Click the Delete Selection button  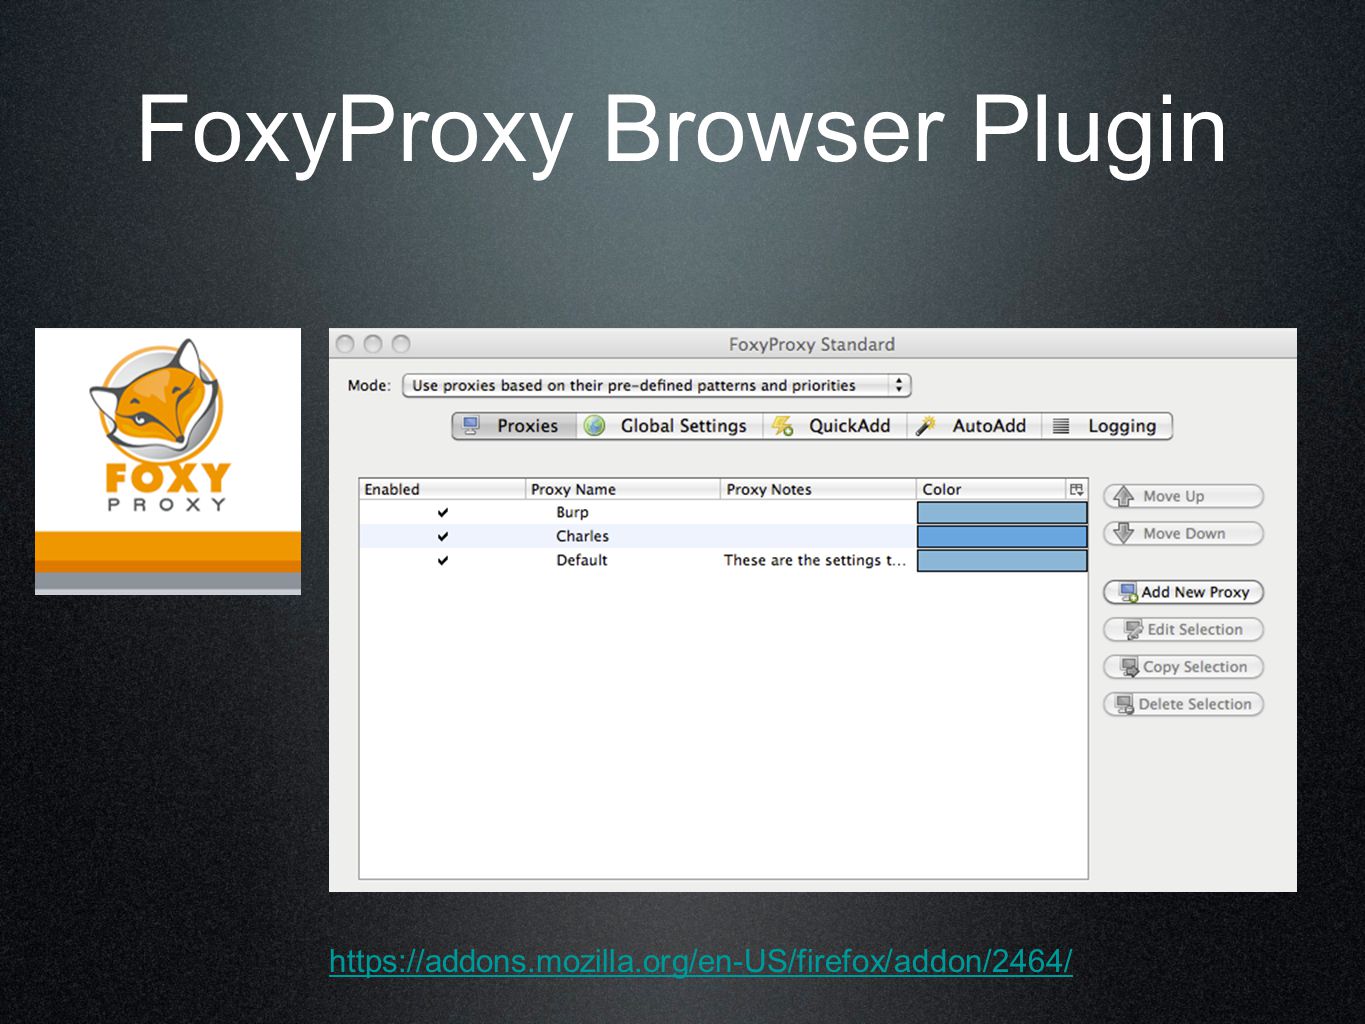1184,704
